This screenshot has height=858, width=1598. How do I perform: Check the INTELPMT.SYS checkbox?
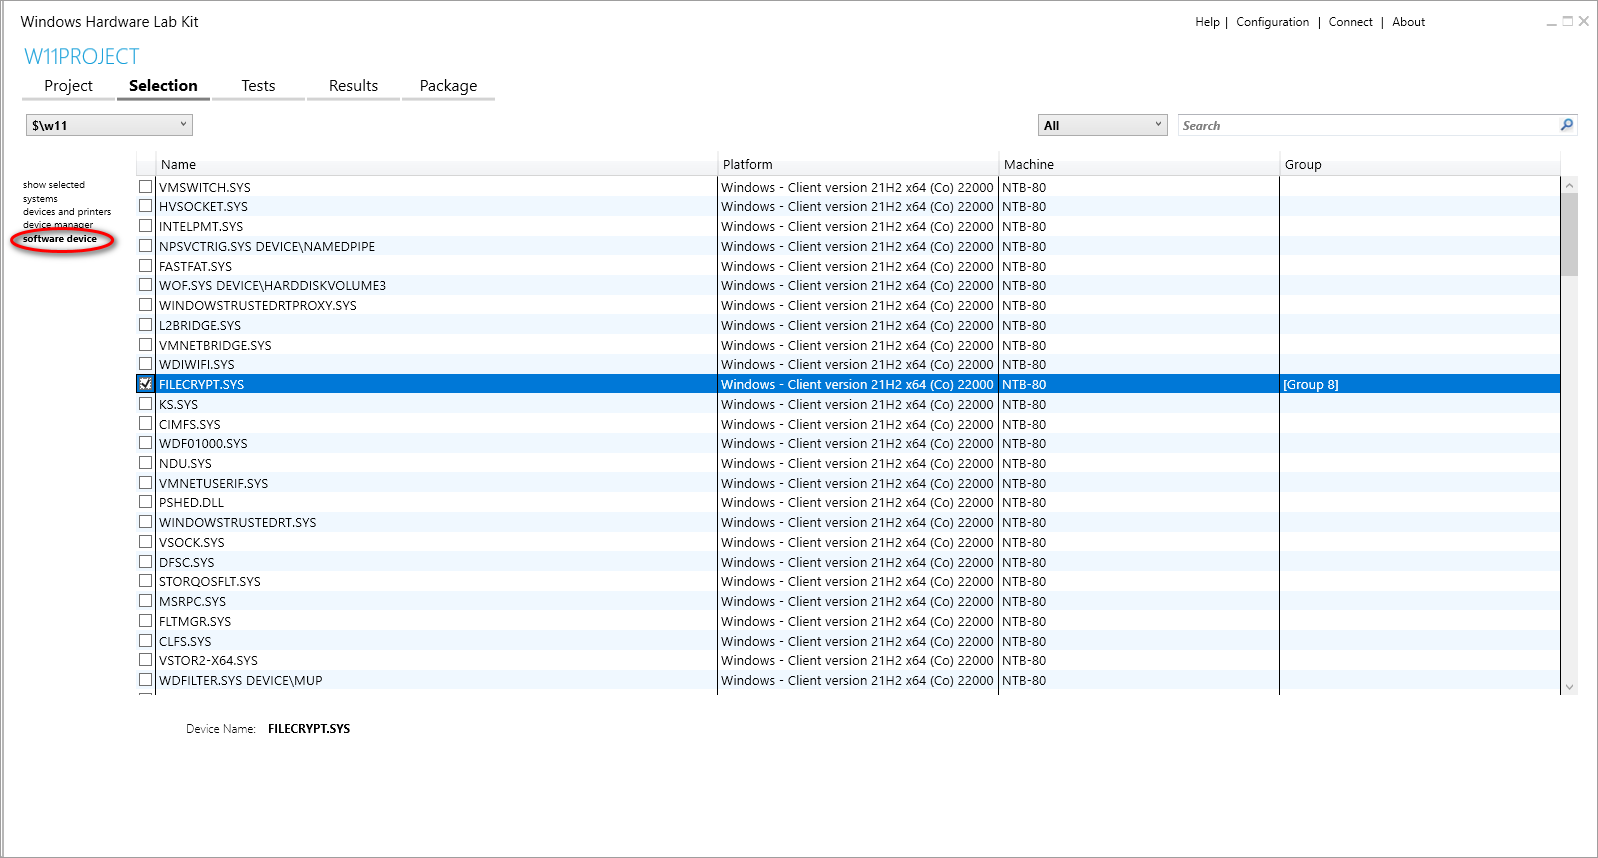146,226
